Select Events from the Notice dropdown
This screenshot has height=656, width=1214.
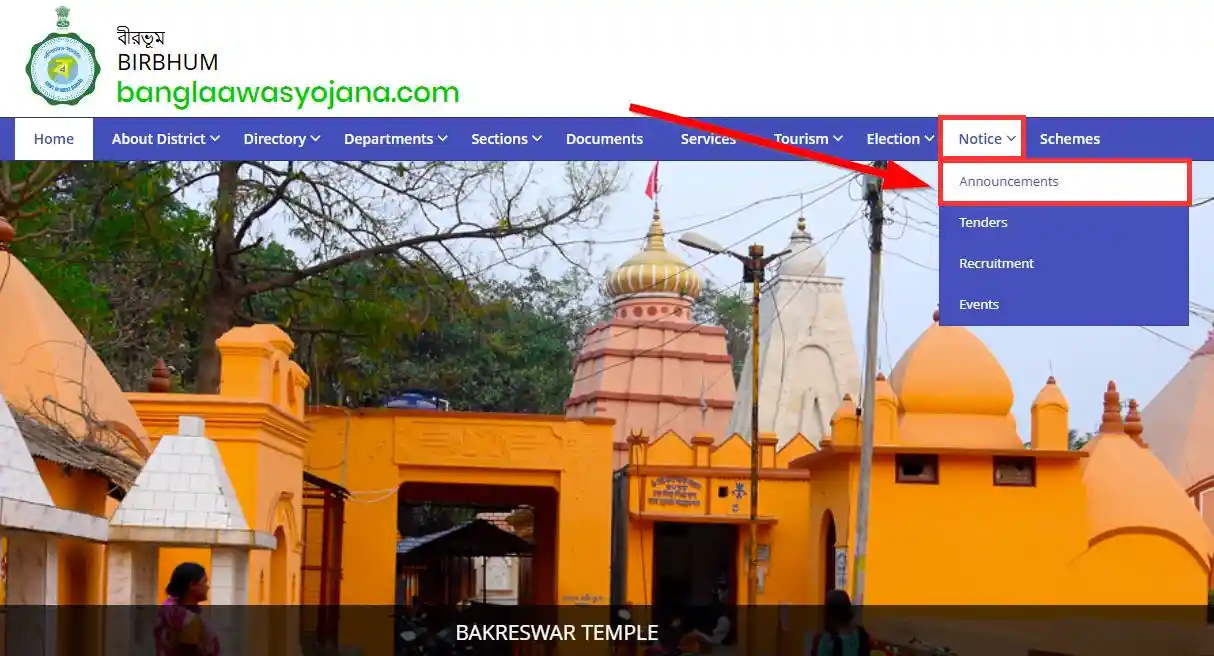[x=978, y=304]
